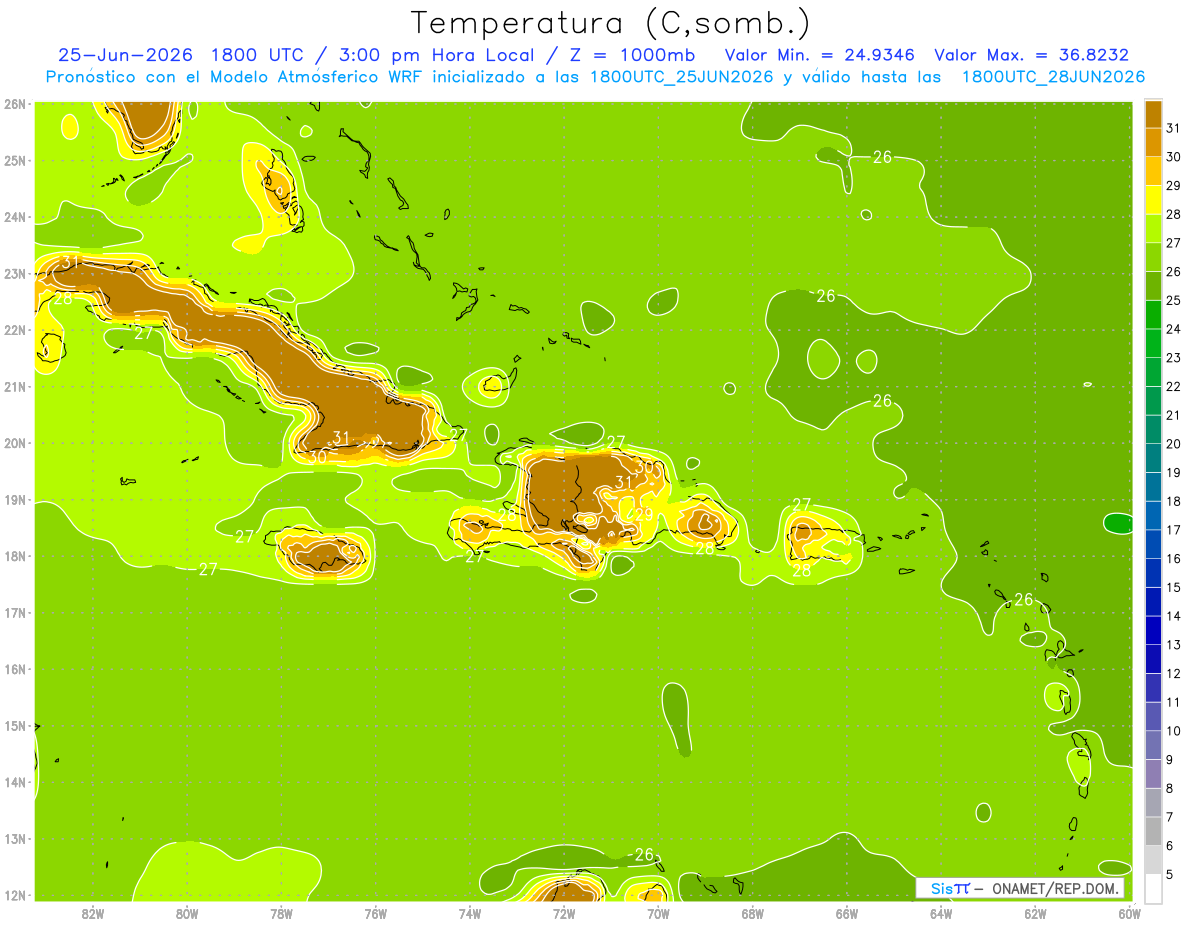The height and width of the screenshot is (927, 1200).
Task: Click the '64W' longitude axis label
Action: pos(941,913)
